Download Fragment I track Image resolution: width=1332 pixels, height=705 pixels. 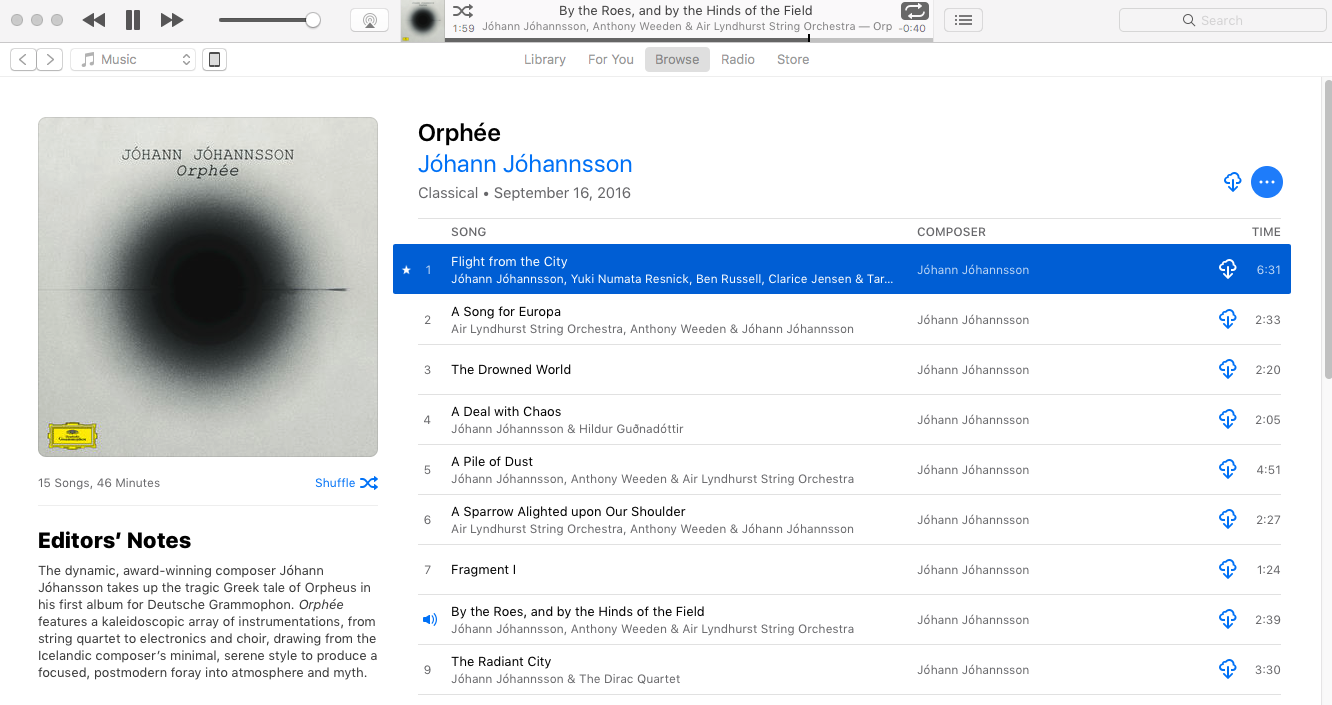tap(1228, 569)
